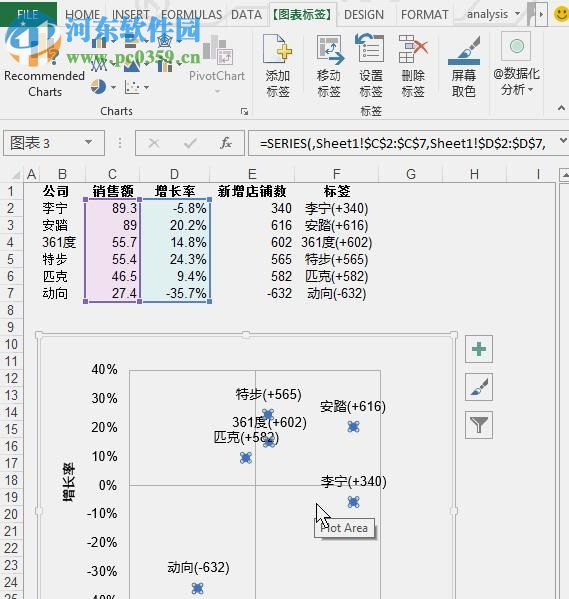Viewport: 569px width, 599px height.
Task: Select column D header
Action: (174, 174)
